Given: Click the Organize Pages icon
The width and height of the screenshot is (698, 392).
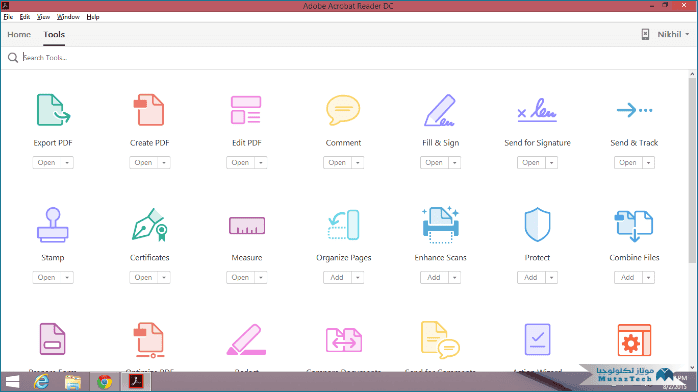Looking at the screenshot, I should point(343,225).
